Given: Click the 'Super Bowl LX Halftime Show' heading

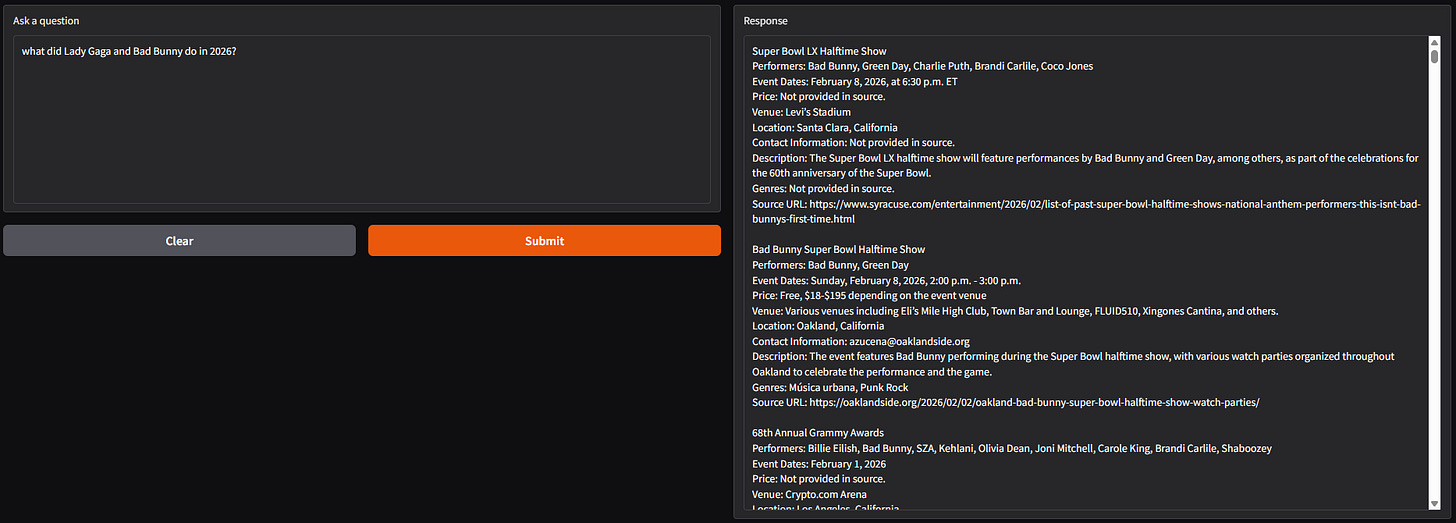Looking at the screenshot, I should [819, 51].
